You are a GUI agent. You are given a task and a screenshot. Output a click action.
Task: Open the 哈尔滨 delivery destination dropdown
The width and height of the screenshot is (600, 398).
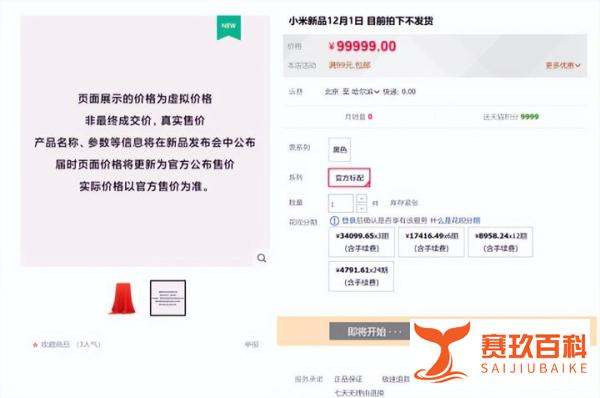click(365, 91)
